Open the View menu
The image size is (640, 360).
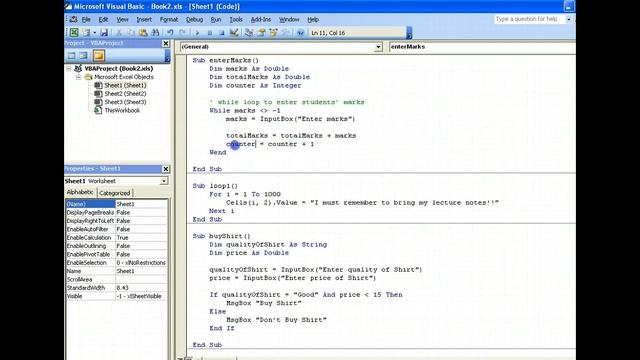(x=122, y=20)
